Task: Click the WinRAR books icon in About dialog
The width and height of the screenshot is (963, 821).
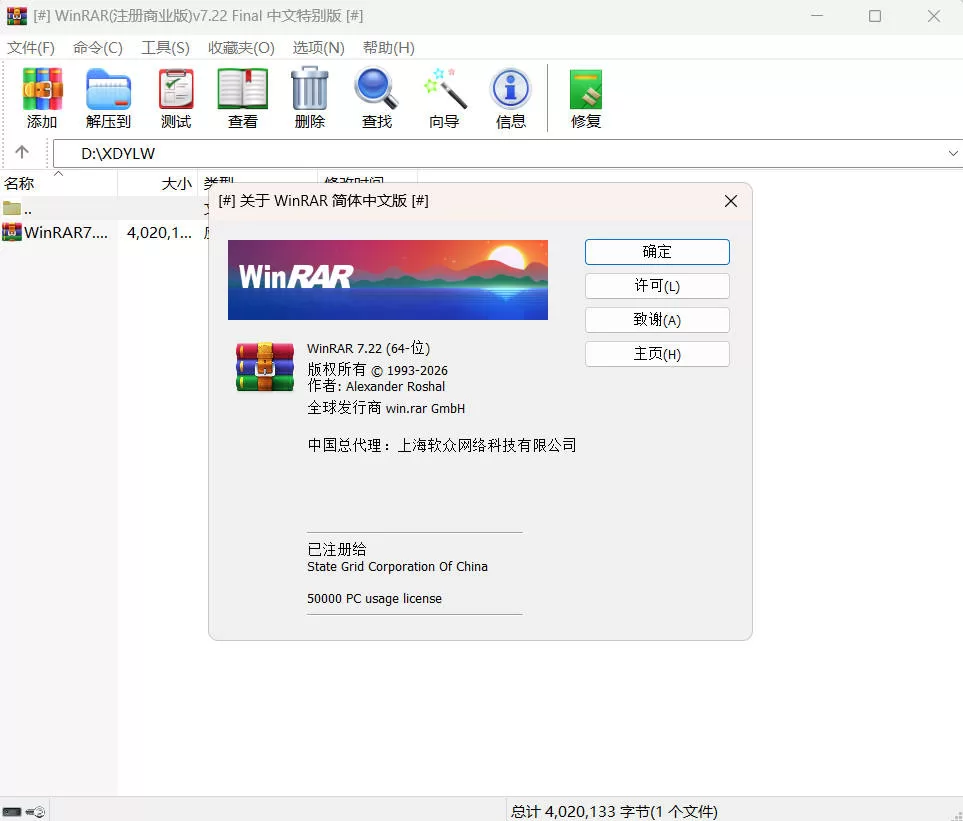Action: coord(265,367)
